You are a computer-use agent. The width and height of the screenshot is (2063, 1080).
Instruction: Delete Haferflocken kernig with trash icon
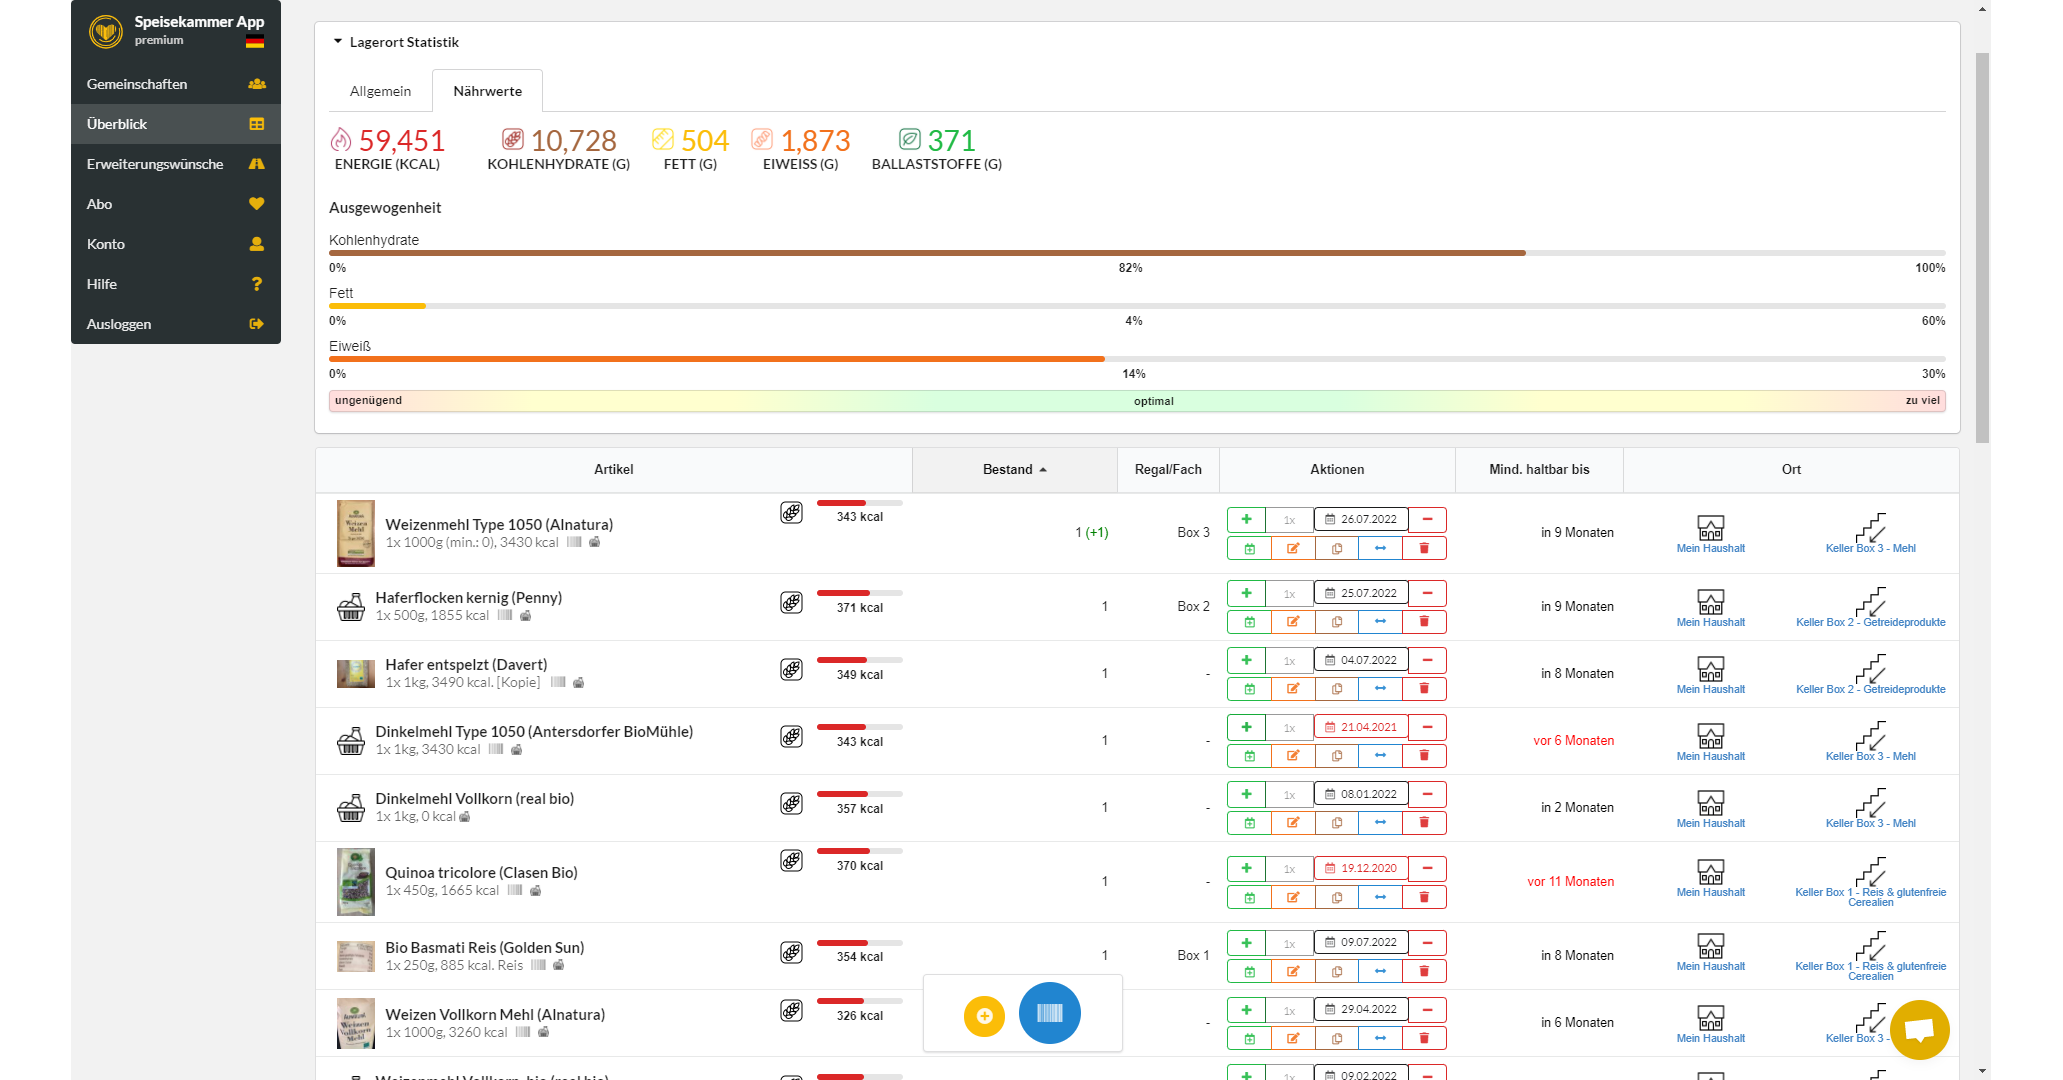pyautogui.click(x=1424, y=622)
